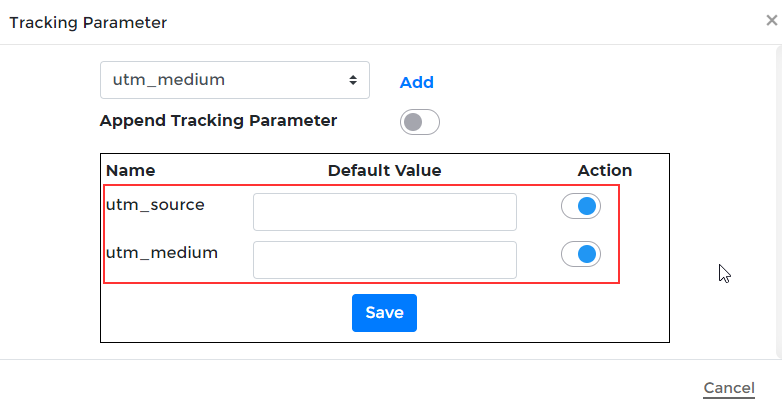Click the scrollbar at the dialog's right edge

click(x=779, y=200)
